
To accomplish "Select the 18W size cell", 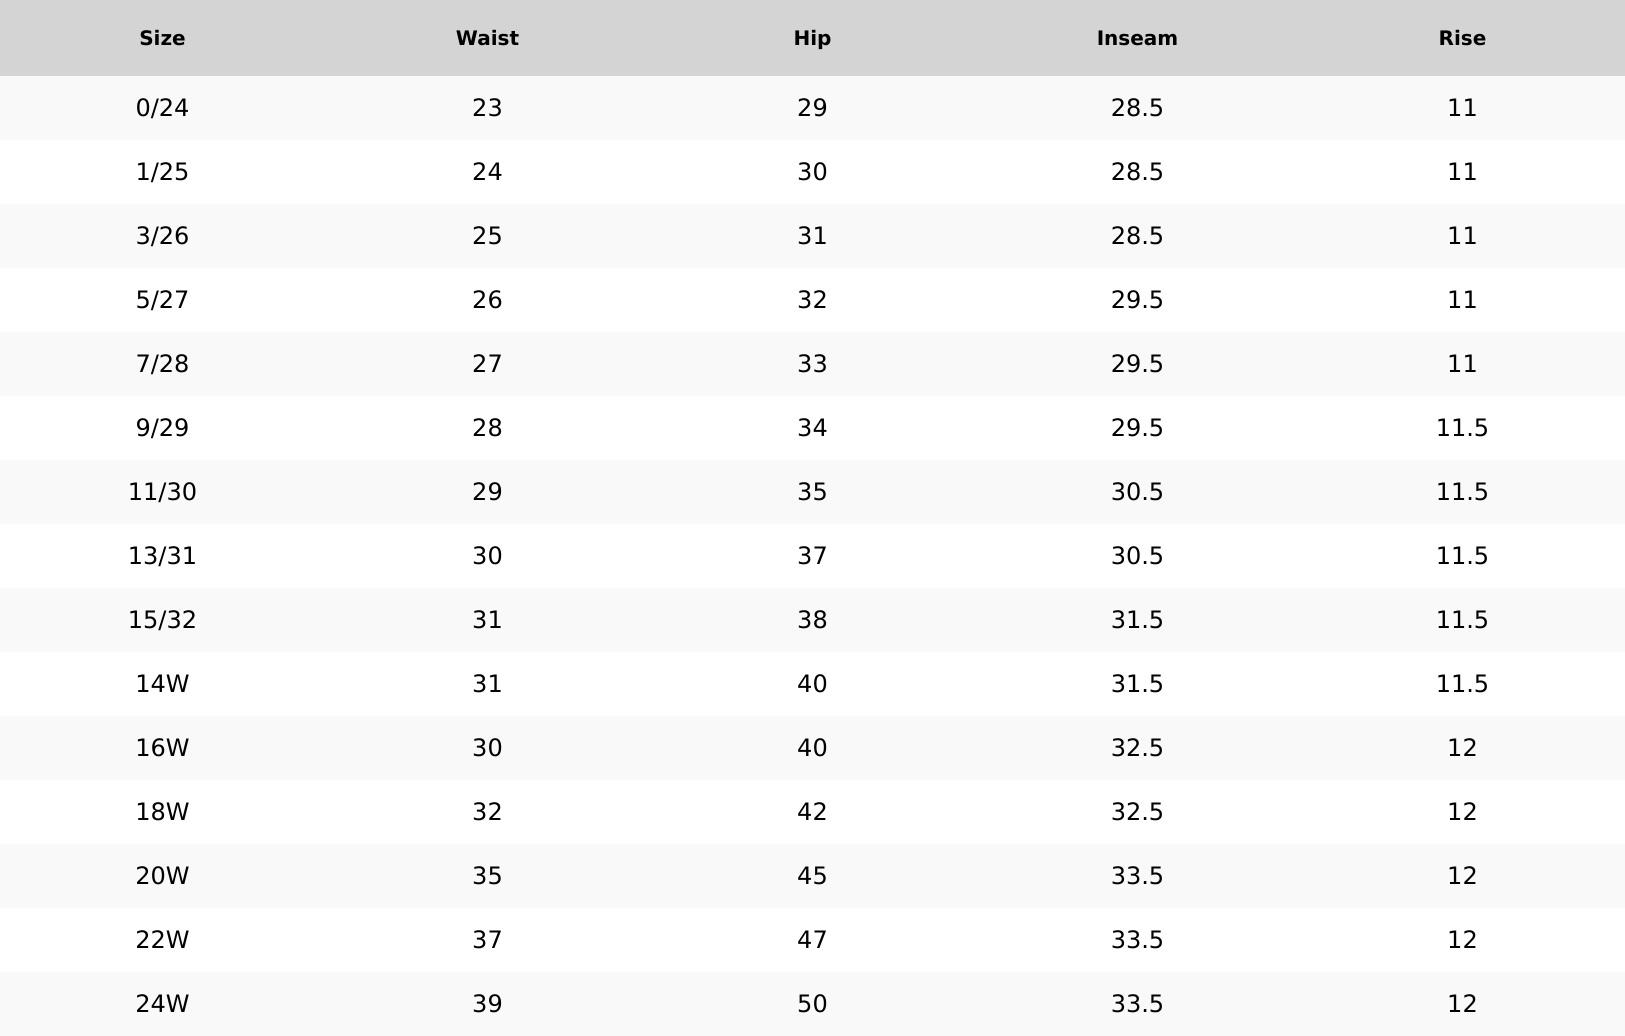I will (162, 812).
